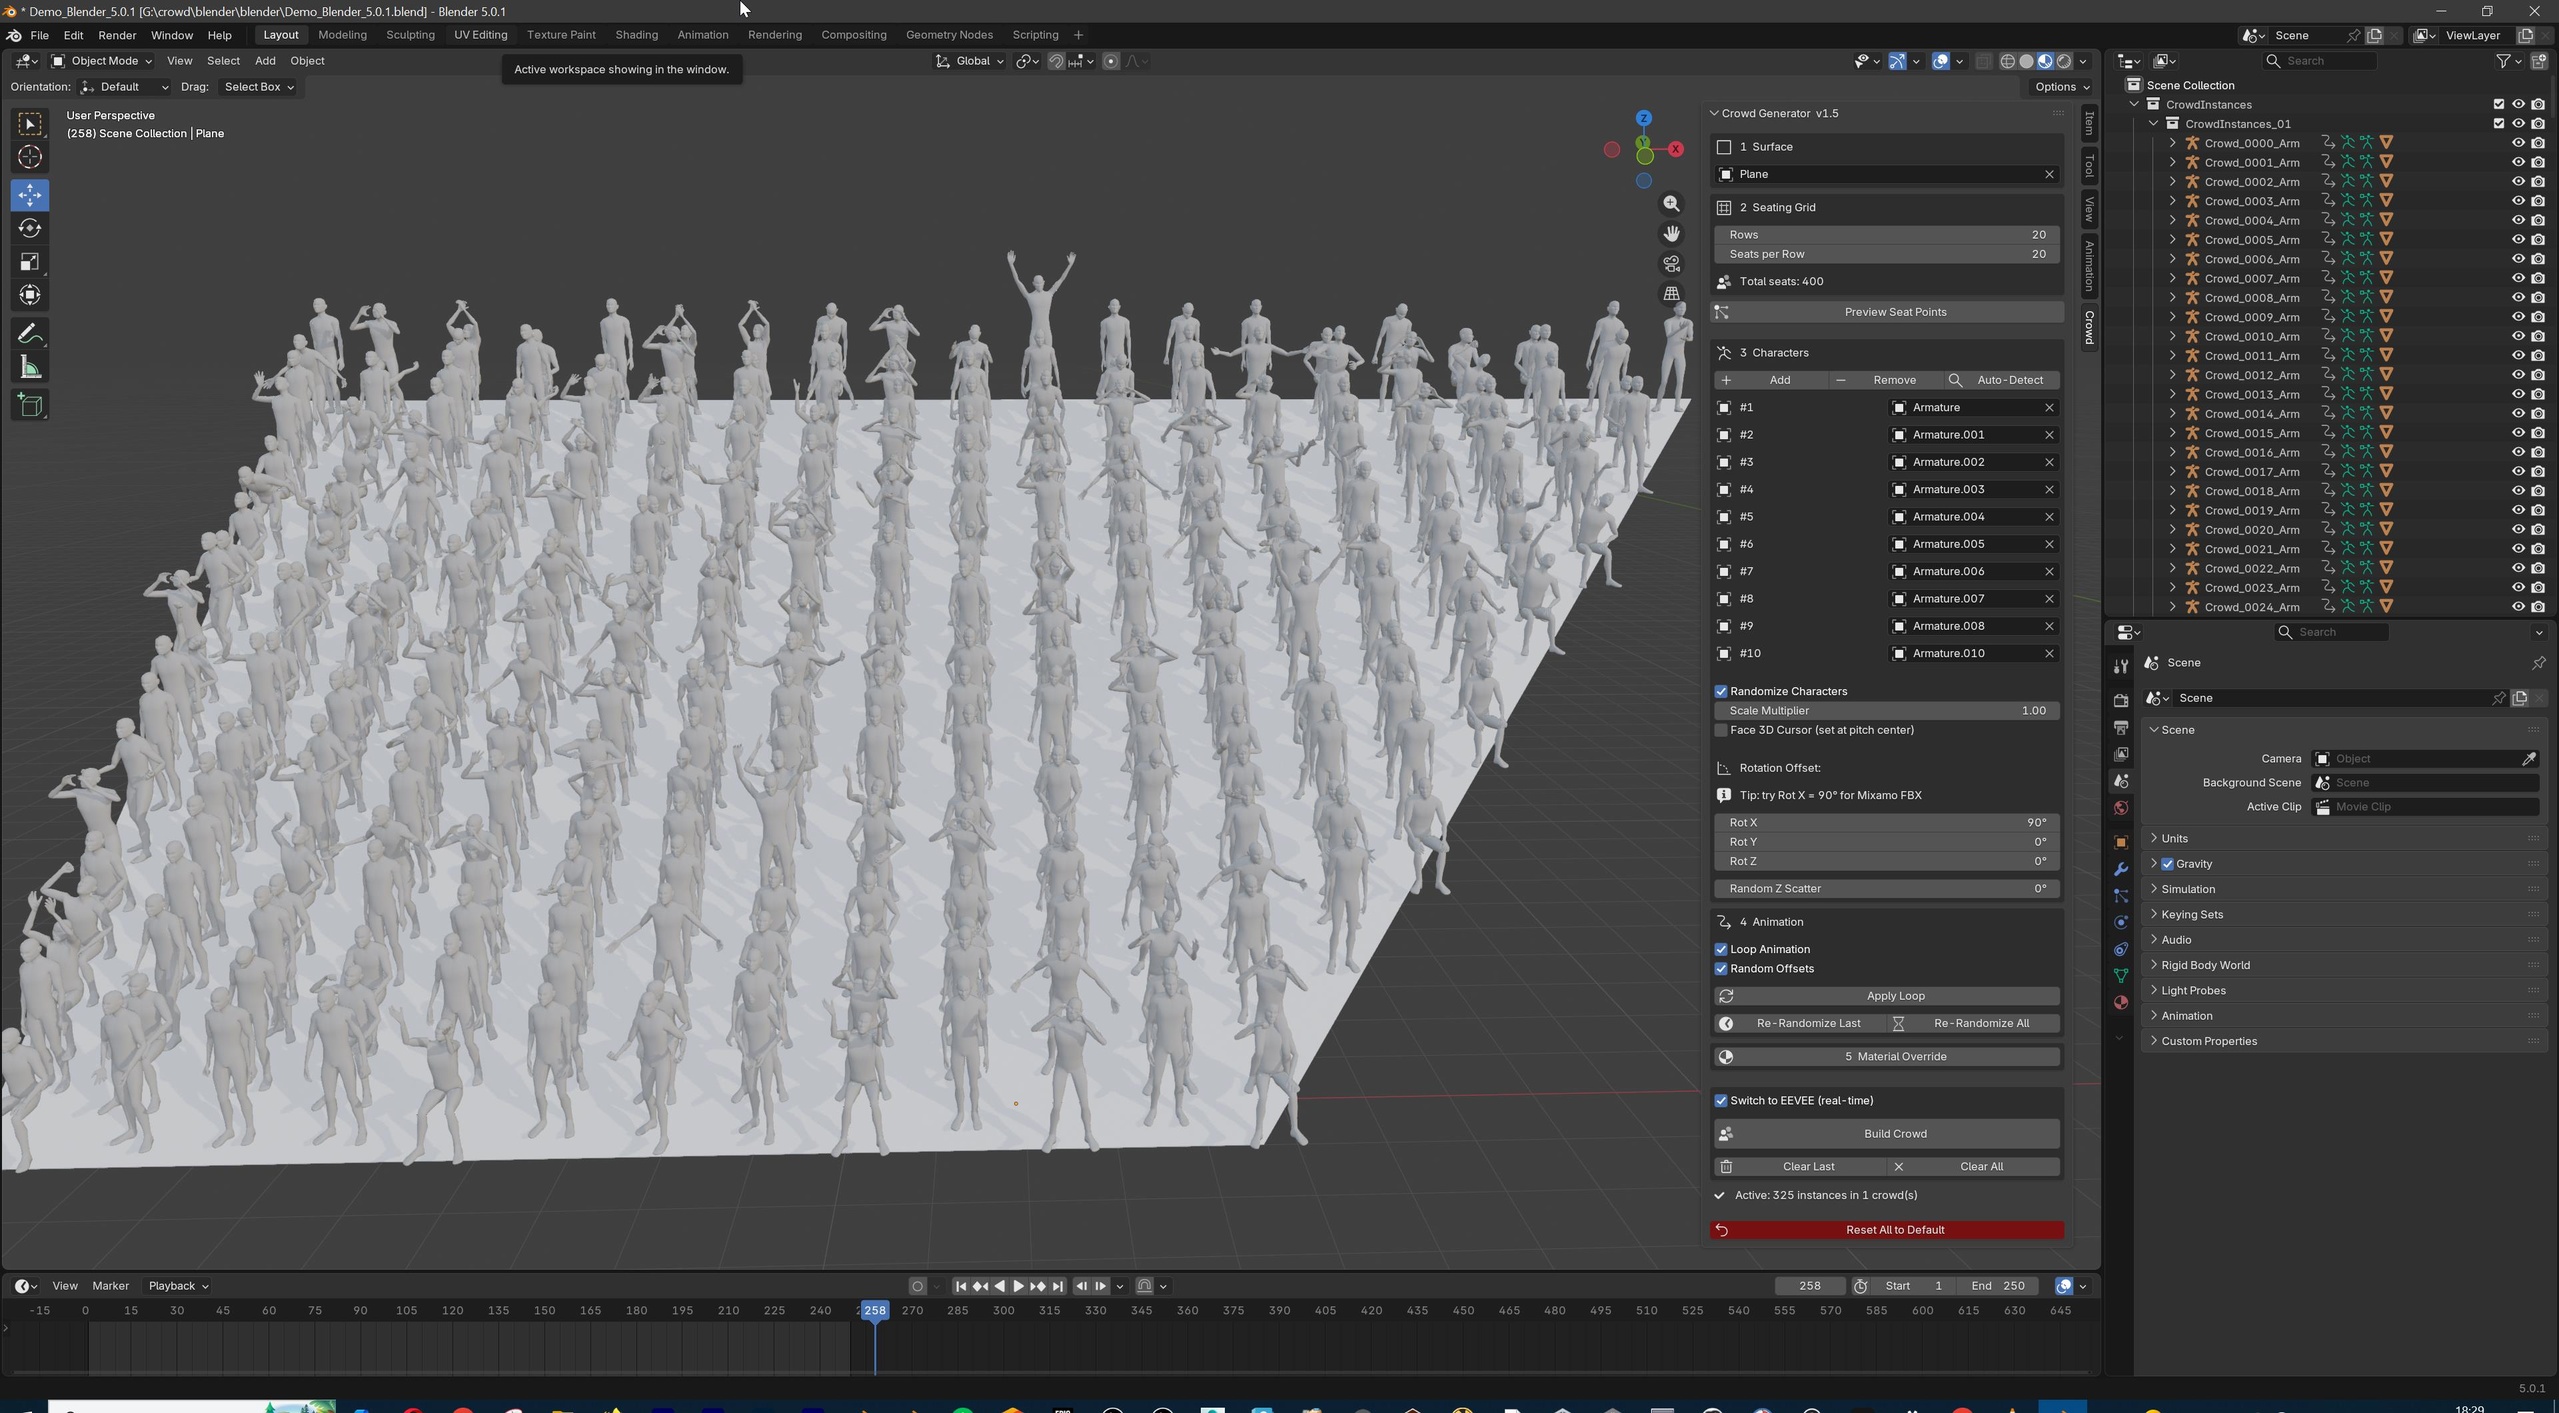Toggle Loop Animation checkbox
The image size is (2559, 1413).
(1721, 950)
